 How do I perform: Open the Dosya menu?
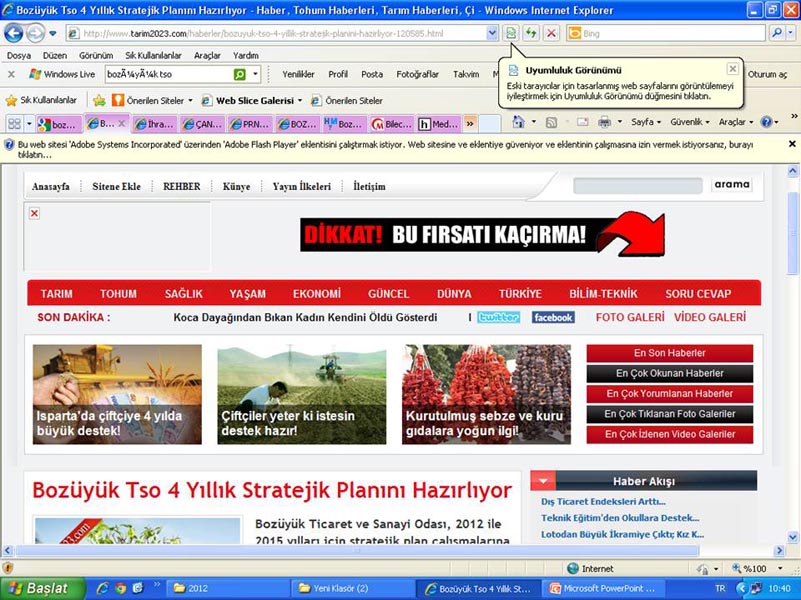point(19,55)
